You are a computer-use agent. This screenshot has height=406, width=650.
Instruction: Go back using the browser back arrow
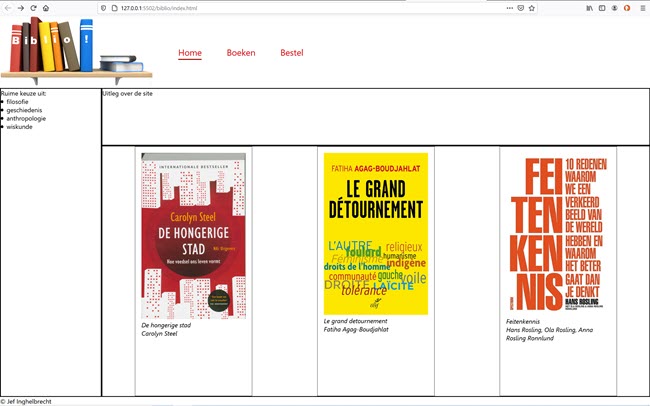pos(8,8)
